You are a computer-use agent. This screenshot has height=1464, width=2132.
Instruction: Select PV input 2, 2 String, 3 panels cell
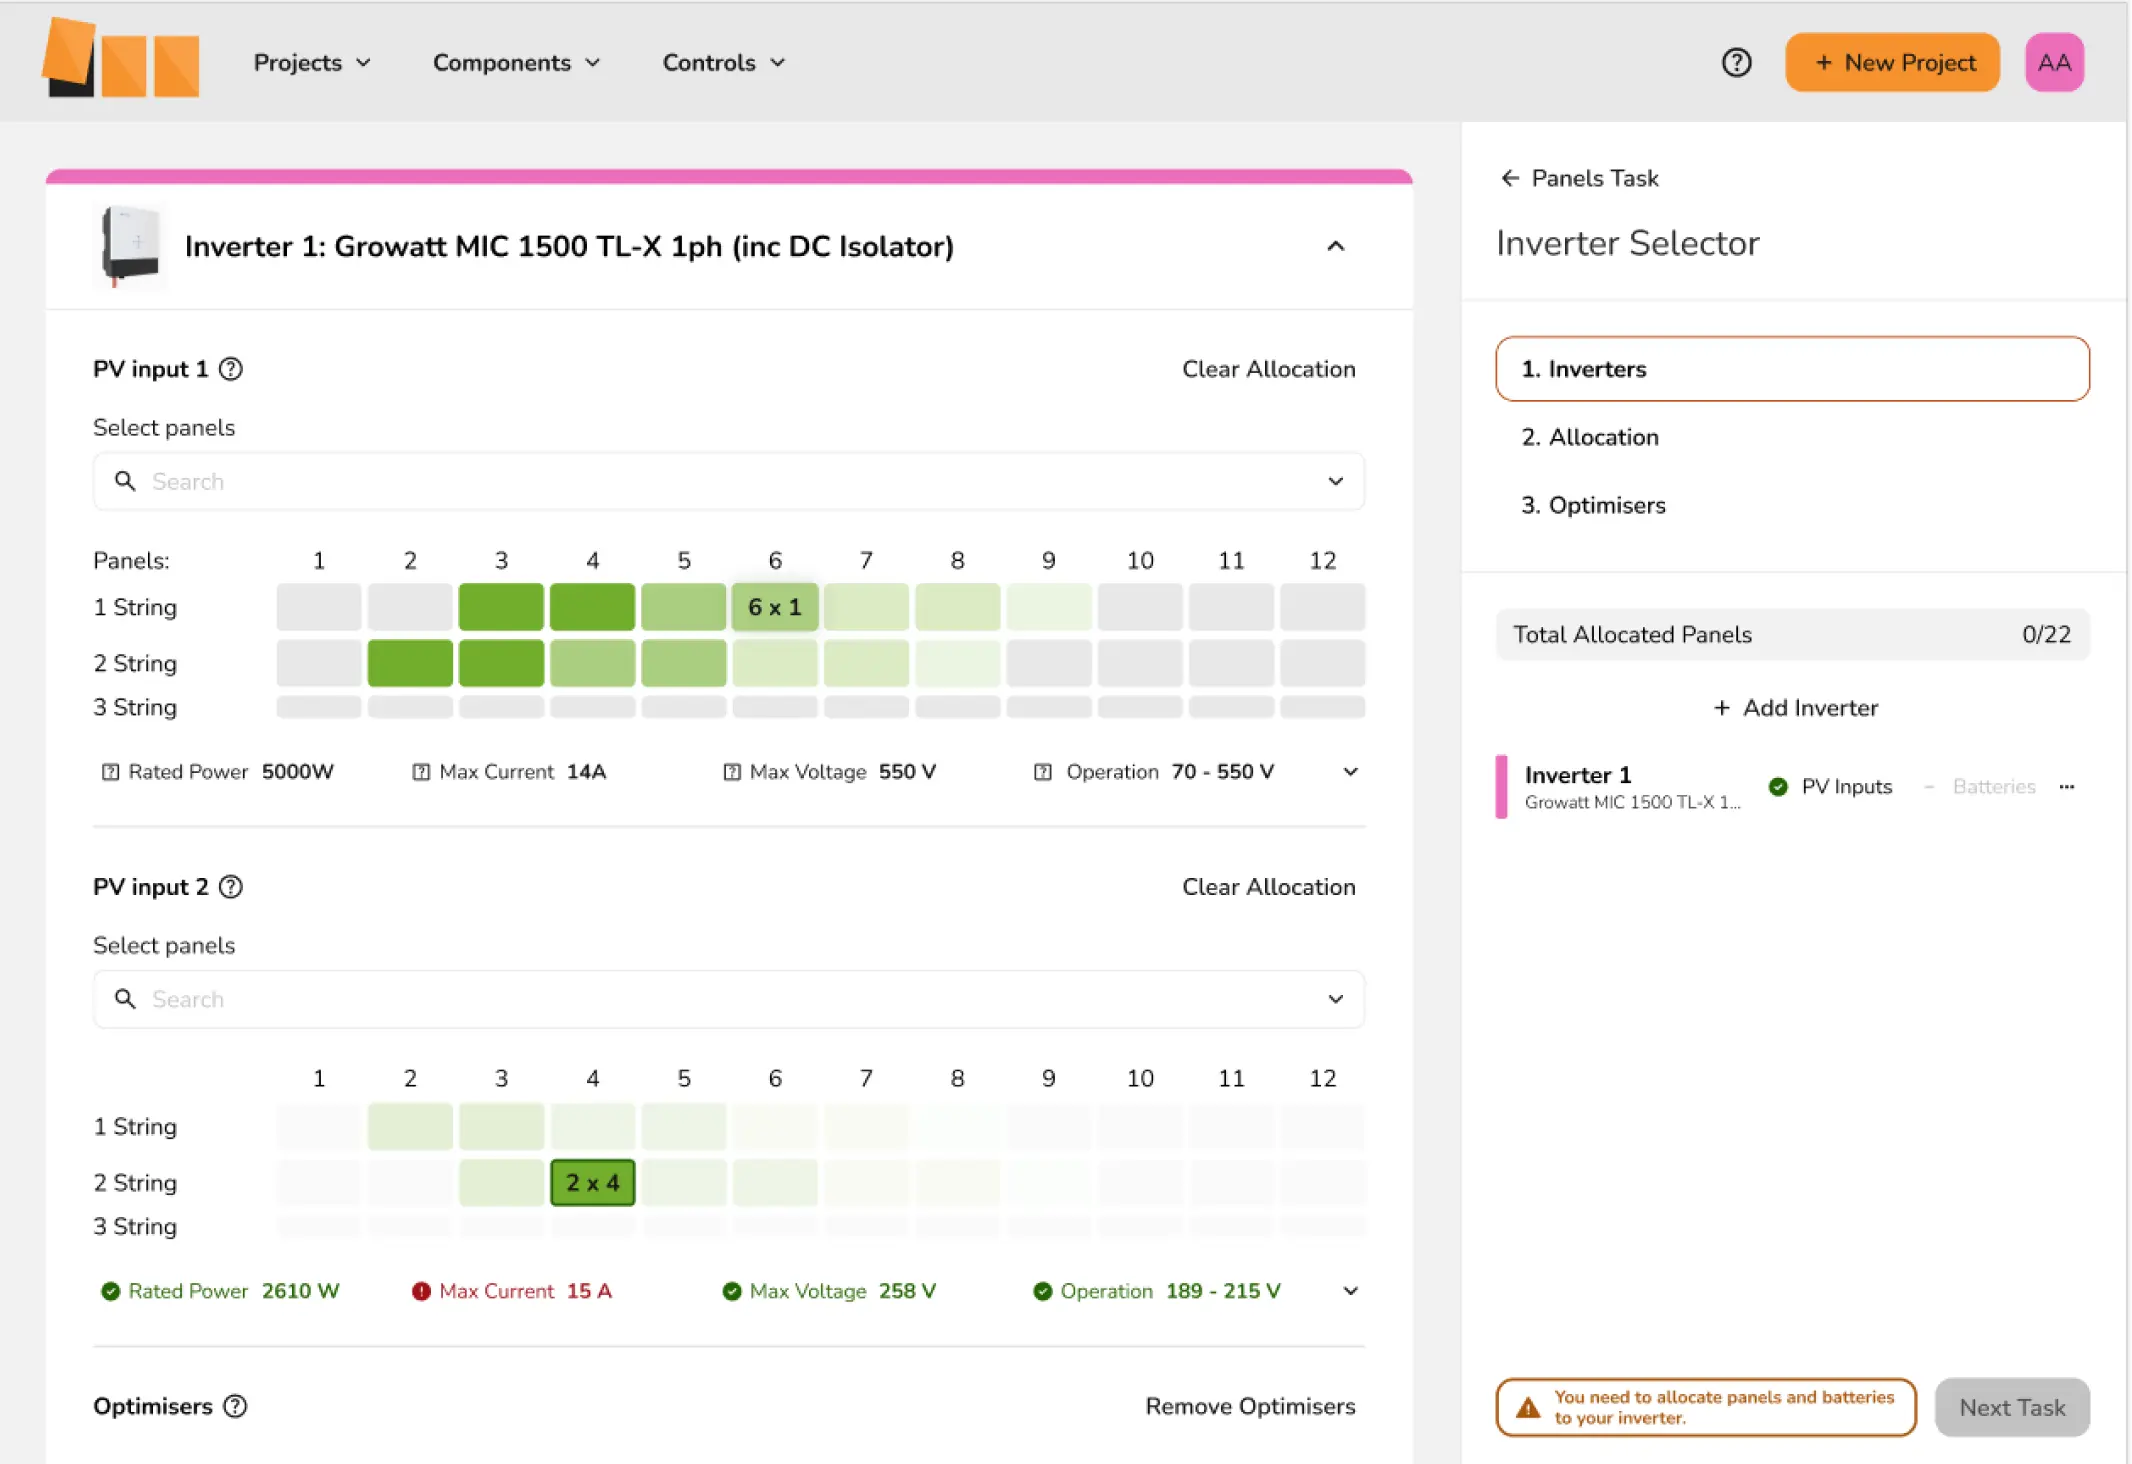[501, 1183]
